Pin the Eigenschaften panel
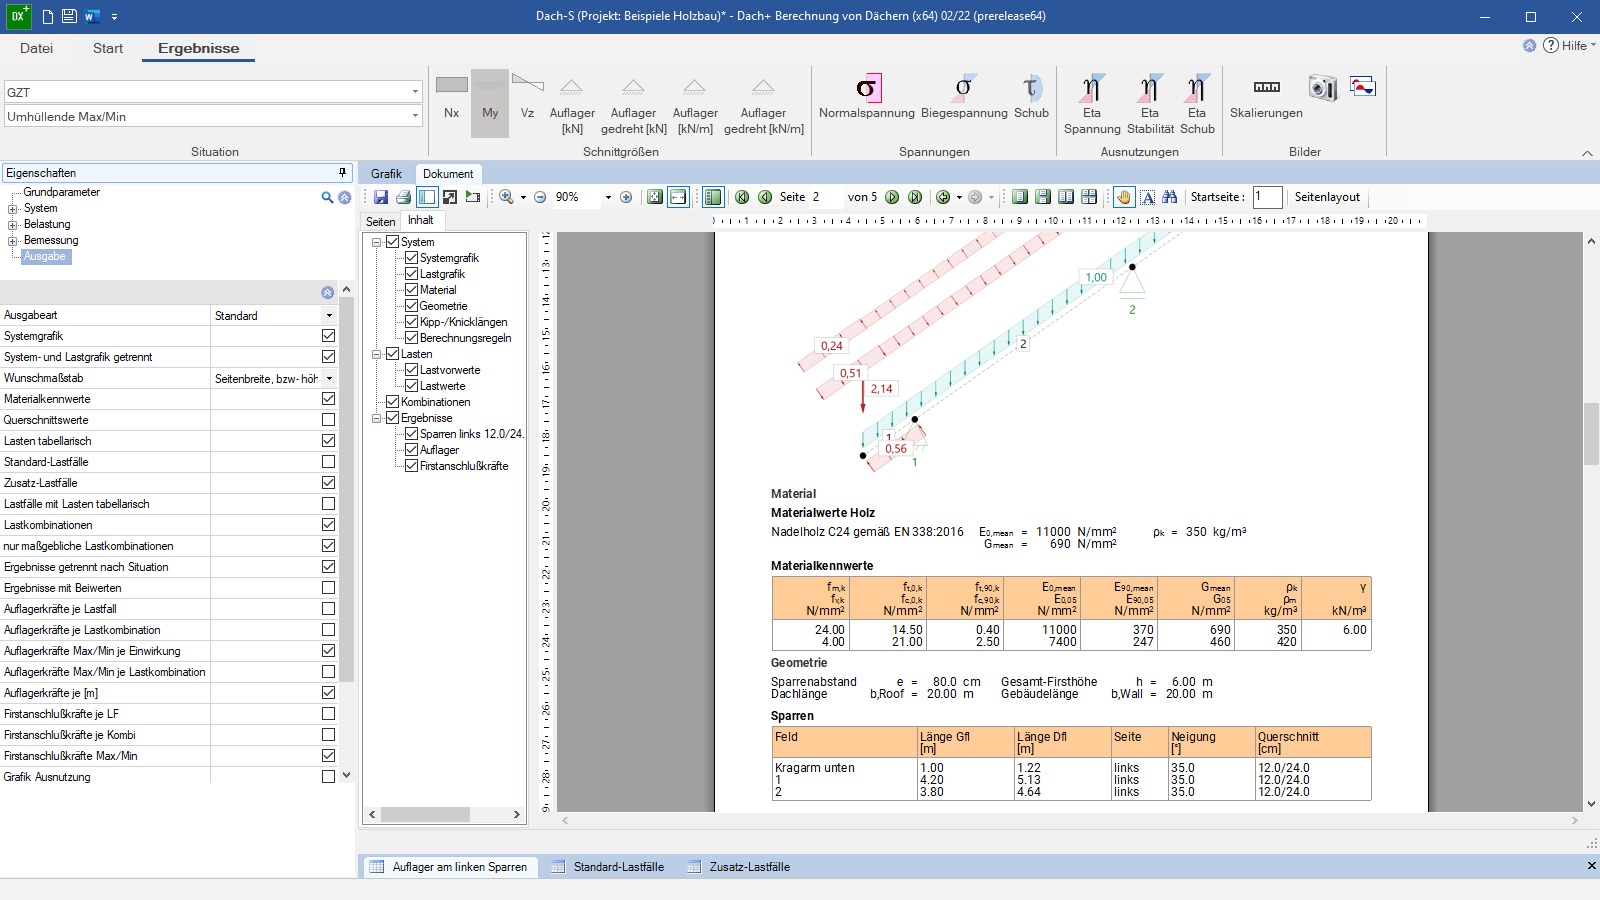This screenshot has width=1600, height=900. [x=342, y=173]
